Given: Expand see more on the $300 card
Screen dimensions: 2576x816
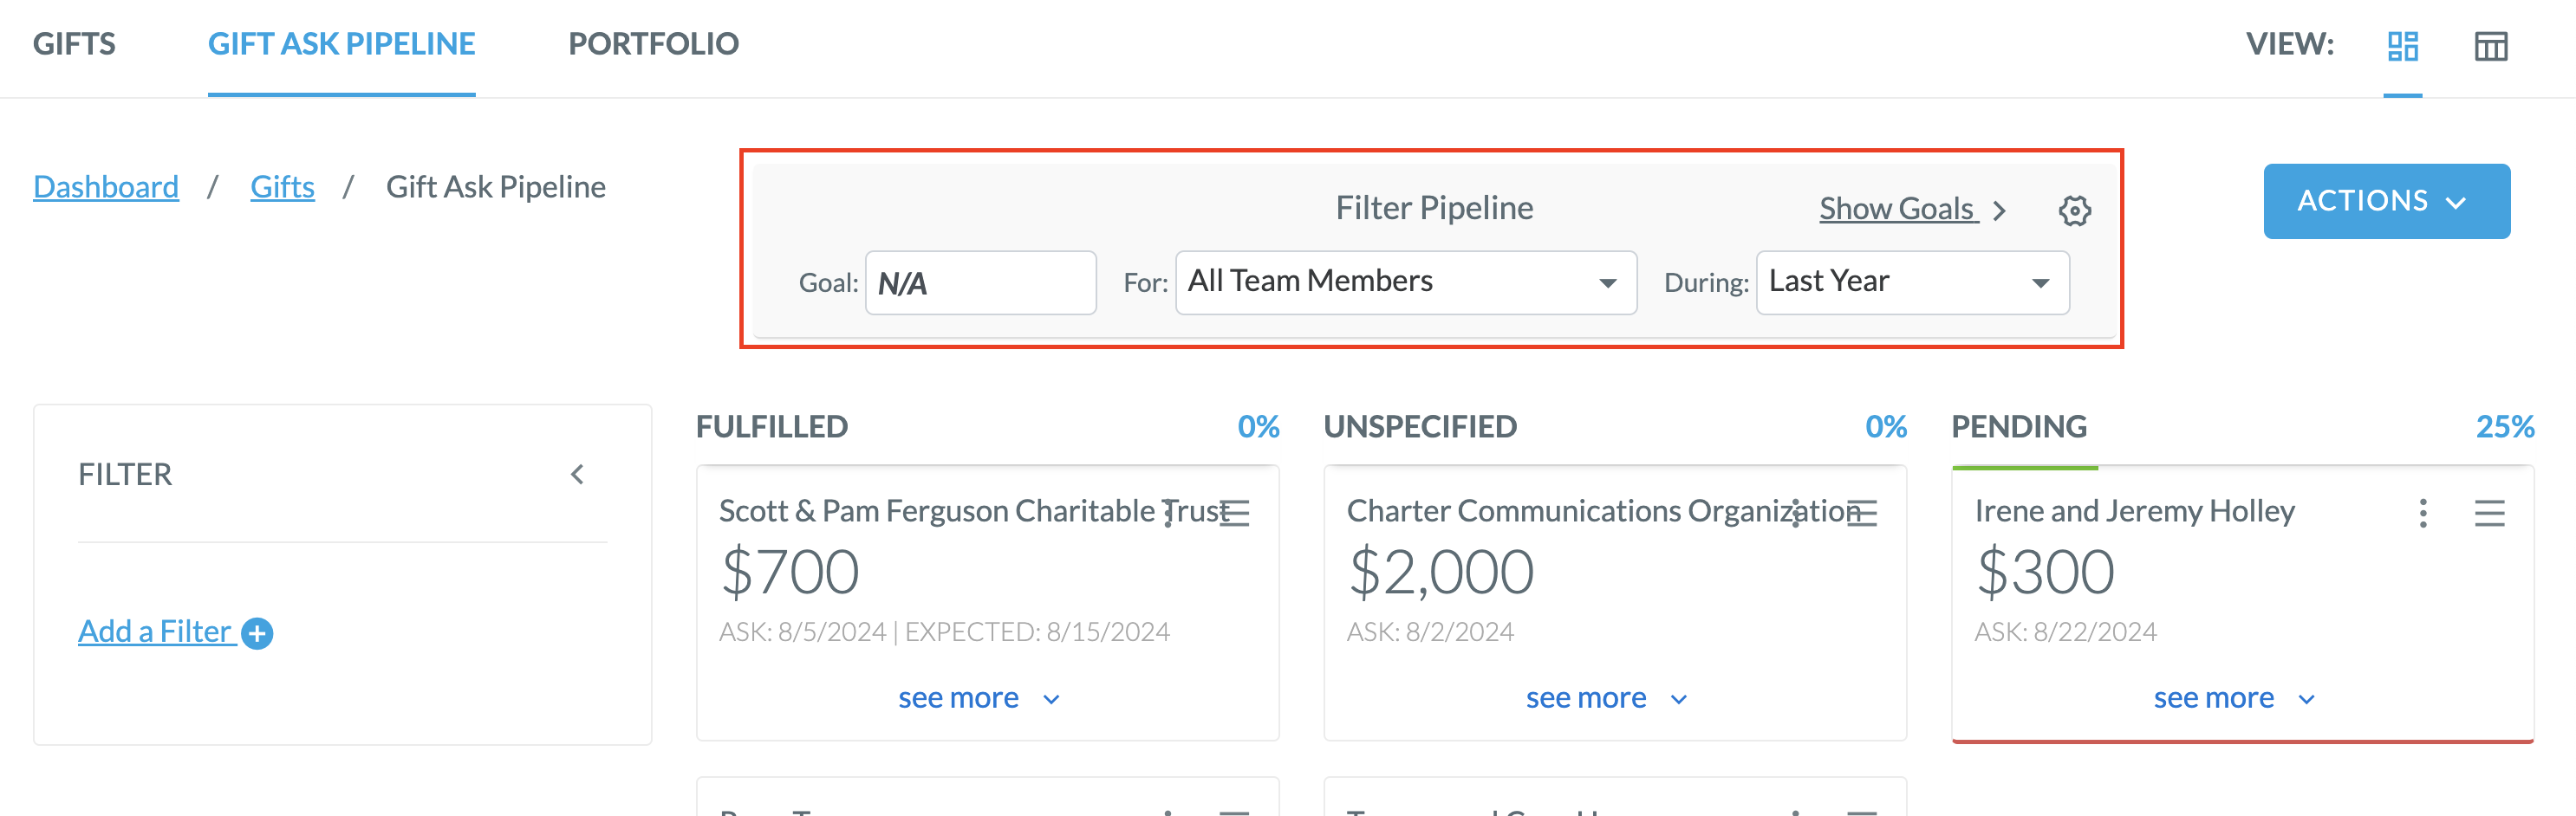Looking at the screenshot, I should click(x=2234, y=698).
